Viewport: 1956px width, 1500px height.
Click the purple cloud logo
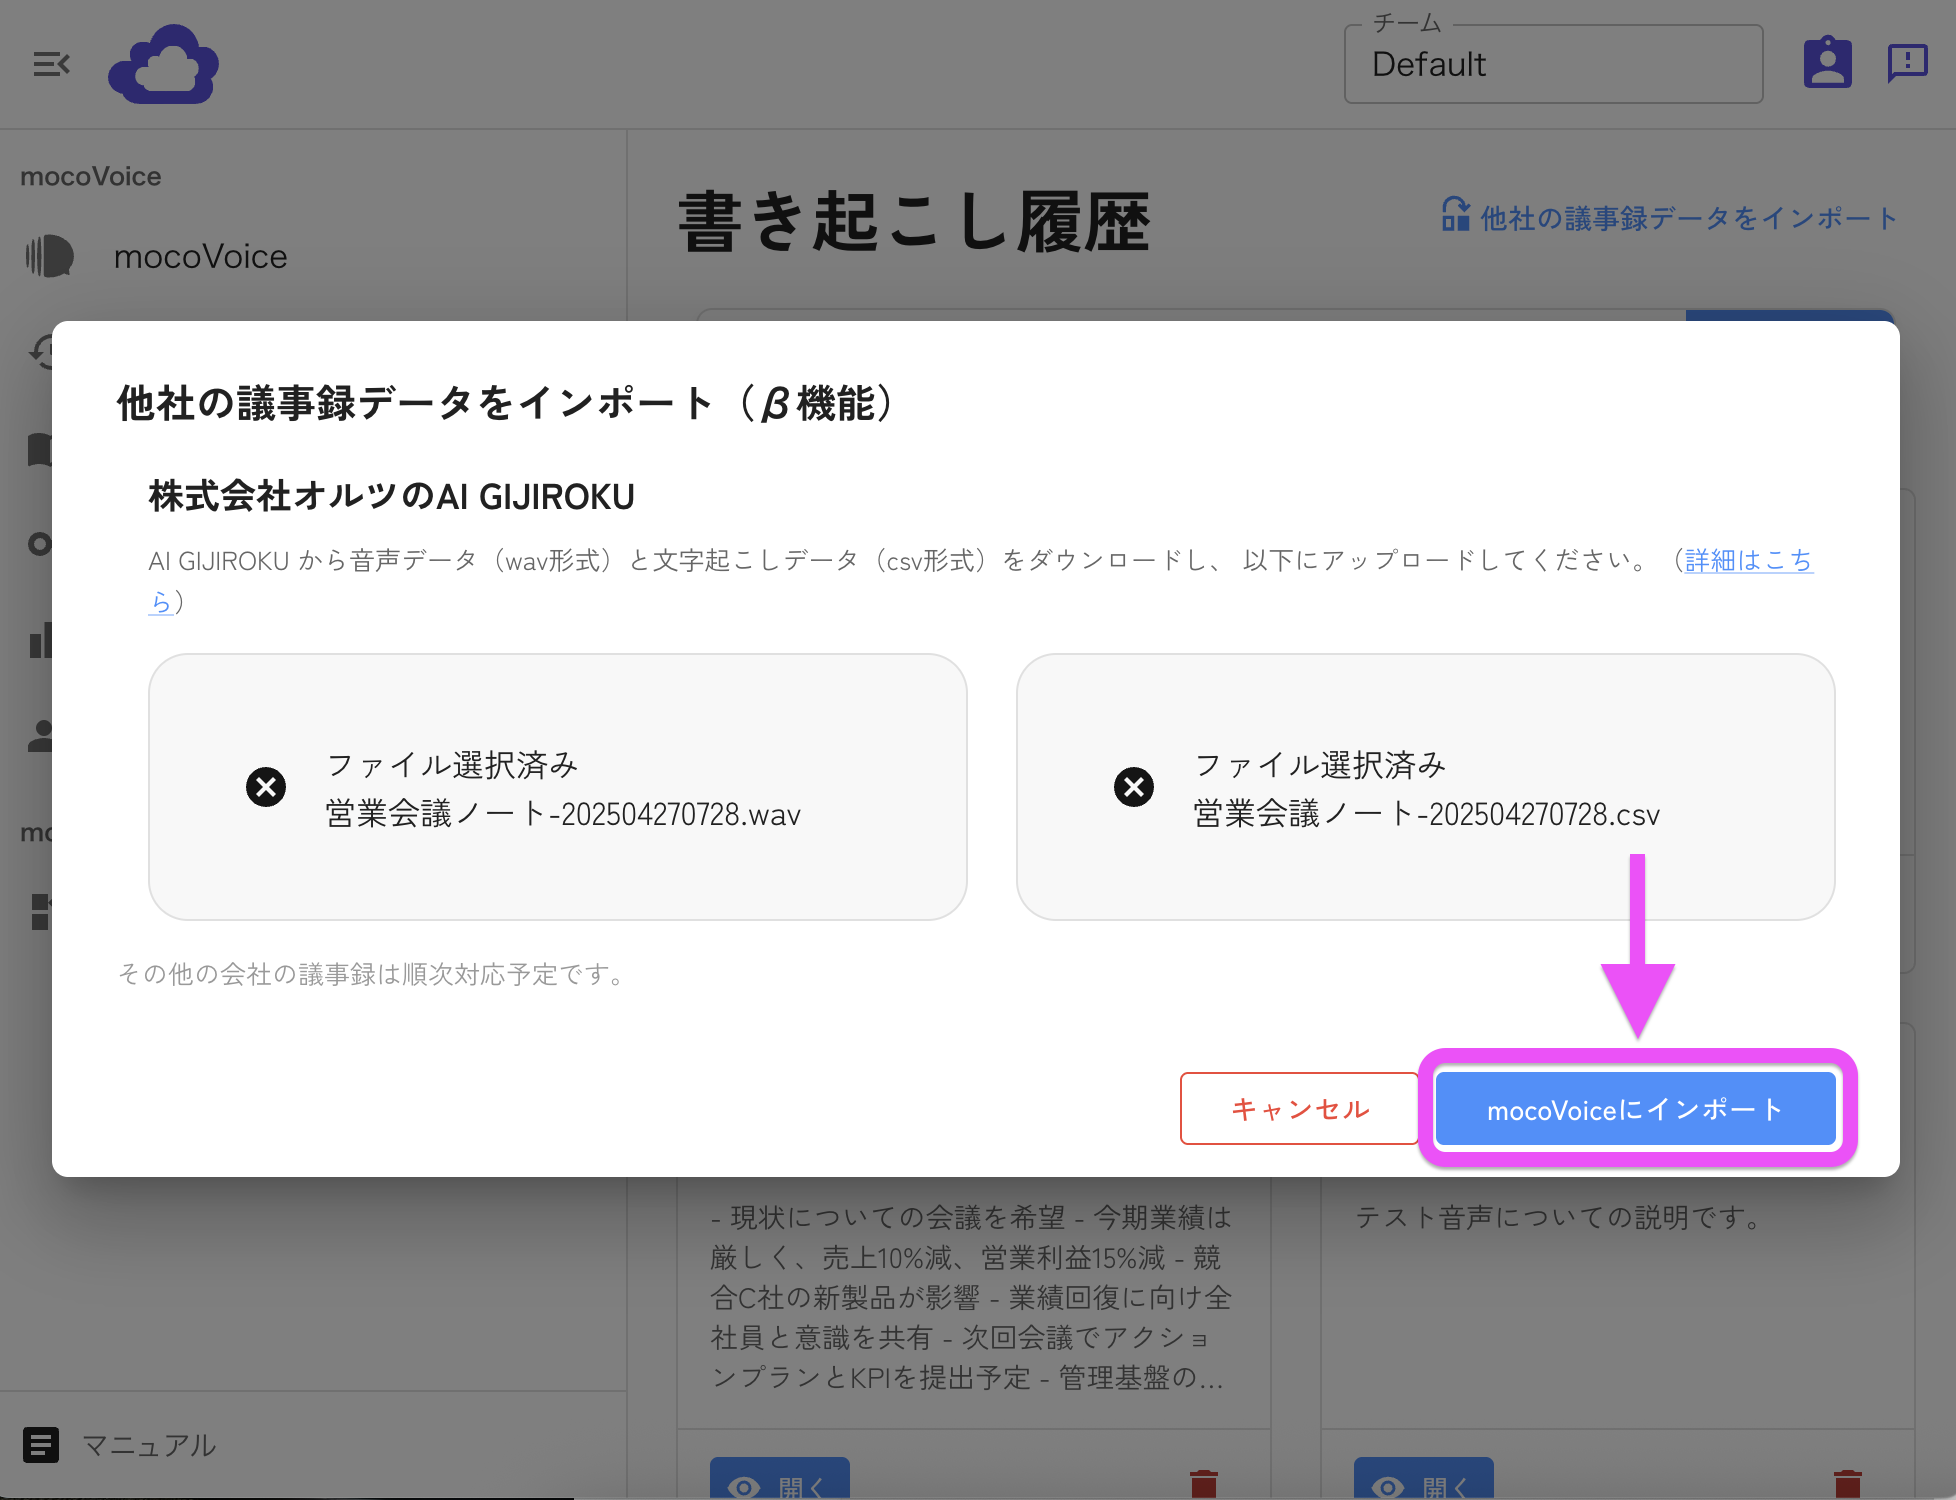164,65
